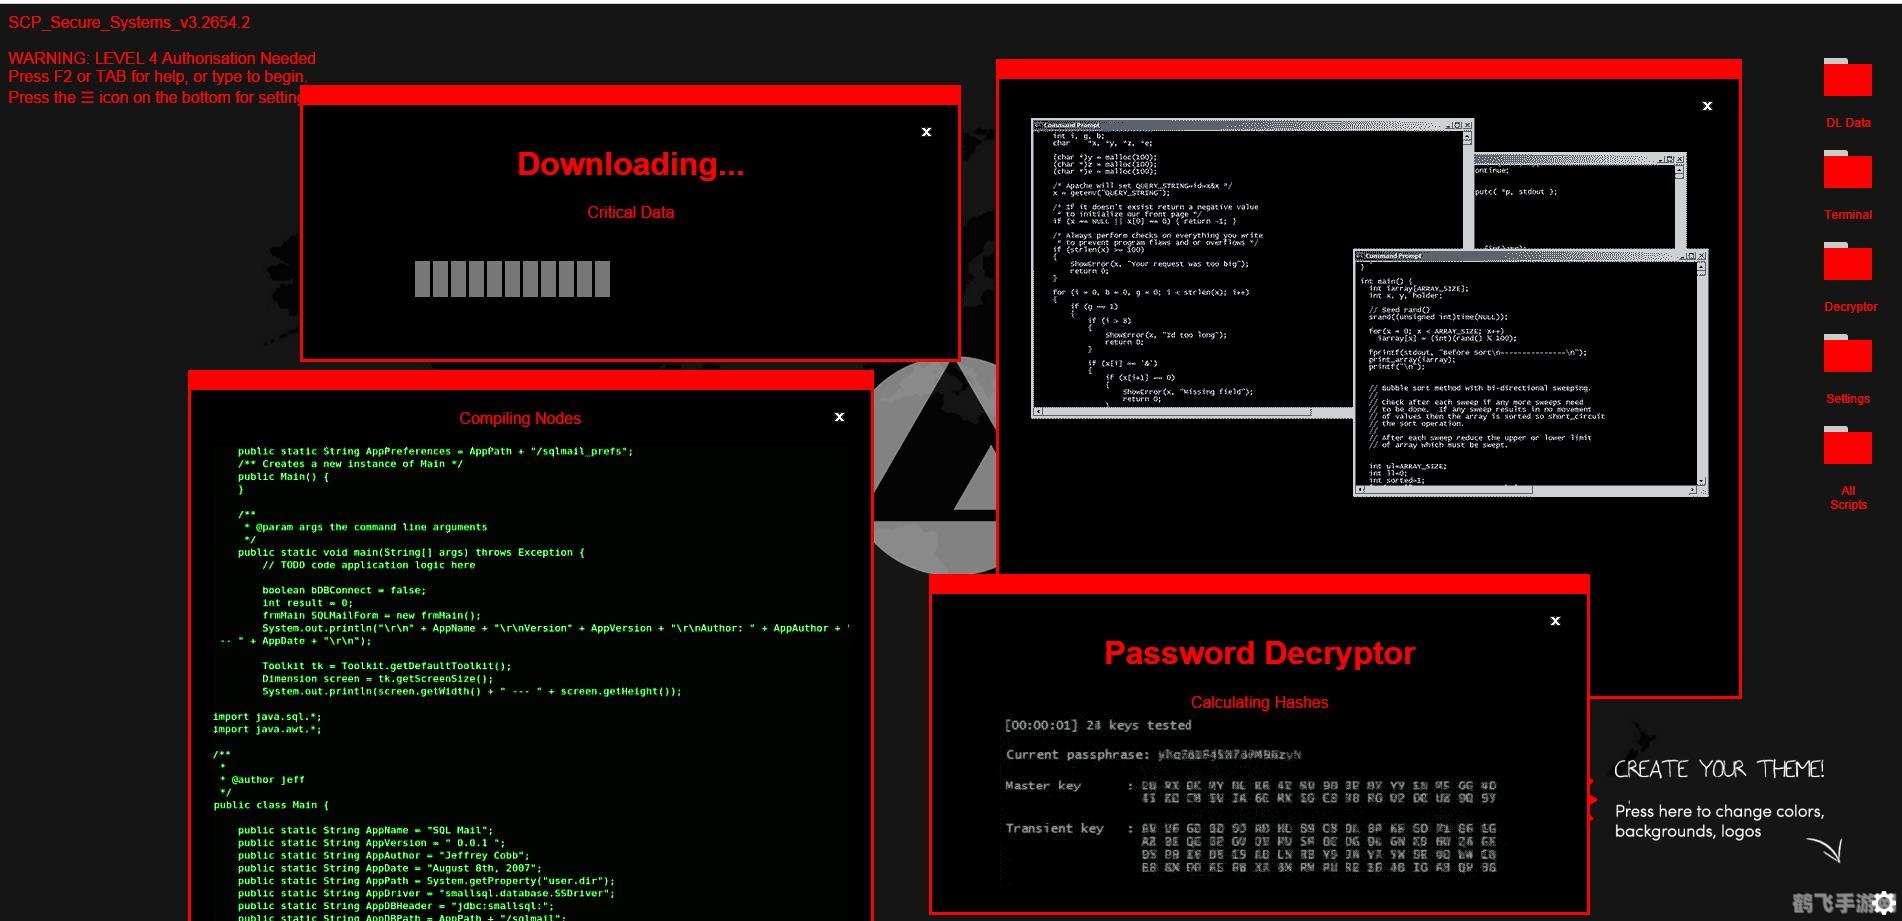Open the Settings folder icon

[1847, 355]
